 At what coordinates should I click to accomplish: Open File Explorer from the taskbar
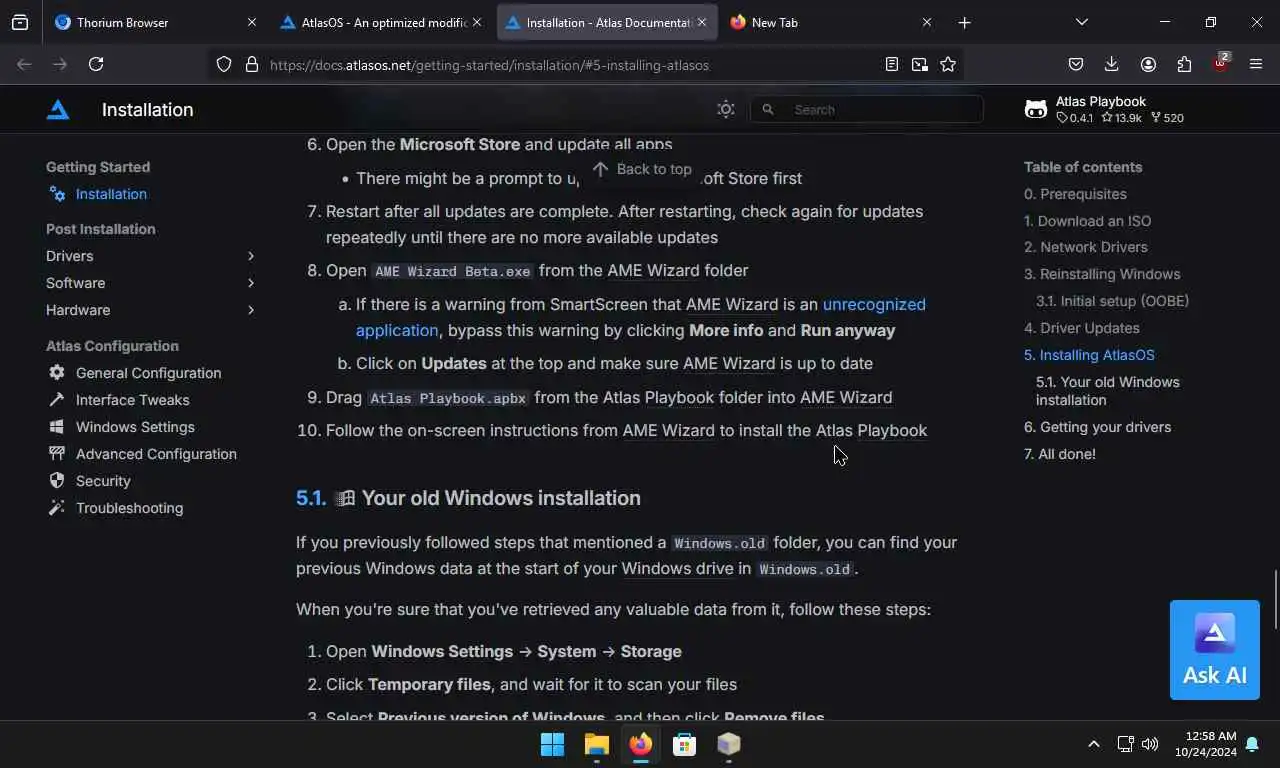pyautogui.click(x=596, y=744)
